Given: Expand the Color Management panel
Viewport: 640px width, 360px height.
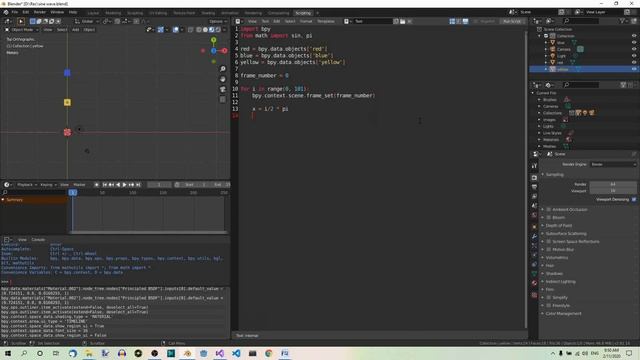Looking at the screenshot, I should (563, 313).
